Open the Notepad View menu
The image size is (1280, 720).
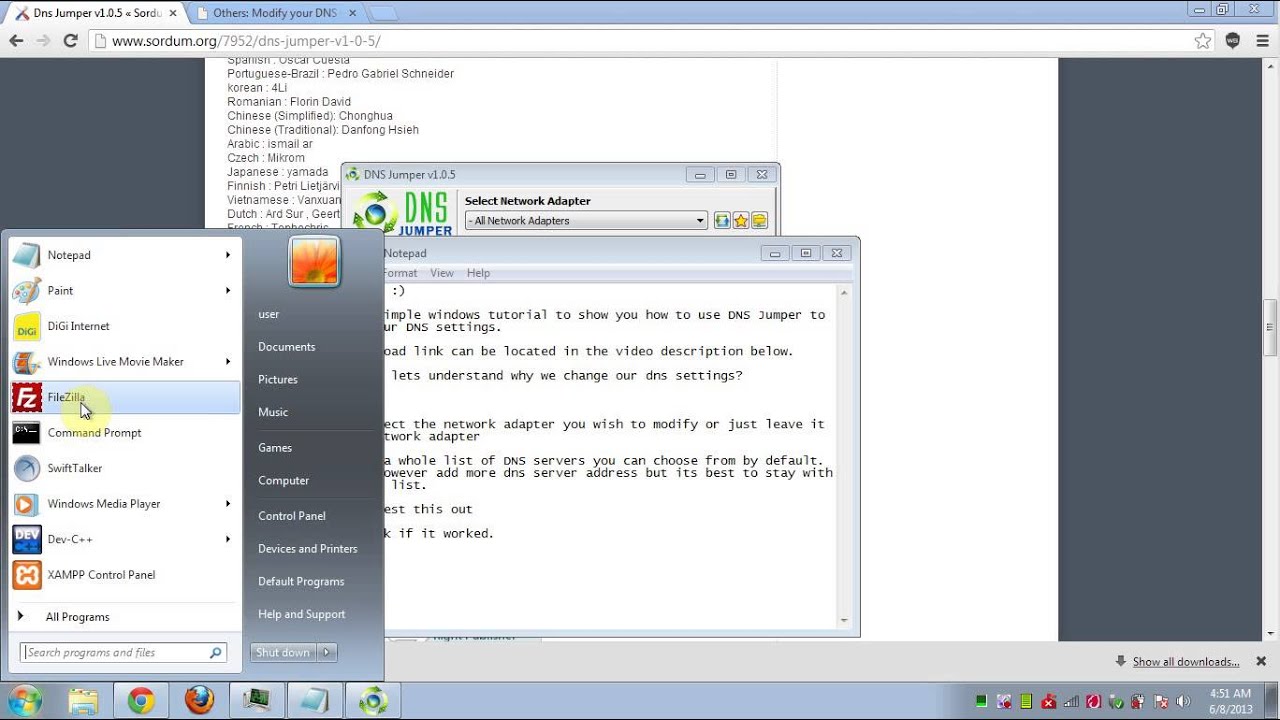pos(442,273)
